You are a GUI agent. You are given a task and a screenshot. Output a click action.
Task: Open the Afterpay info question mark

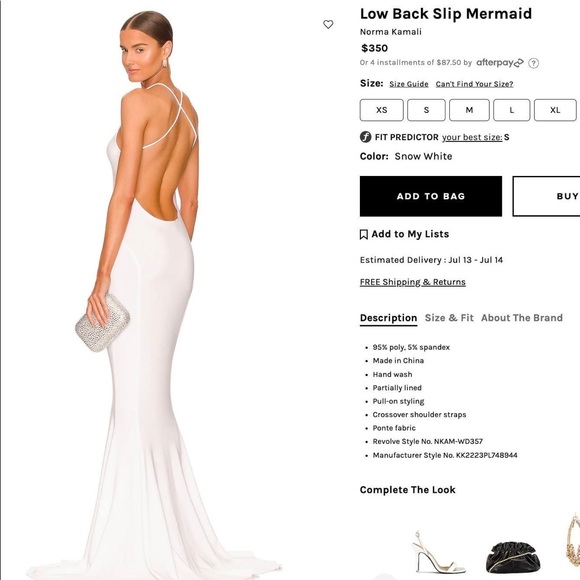533,63
